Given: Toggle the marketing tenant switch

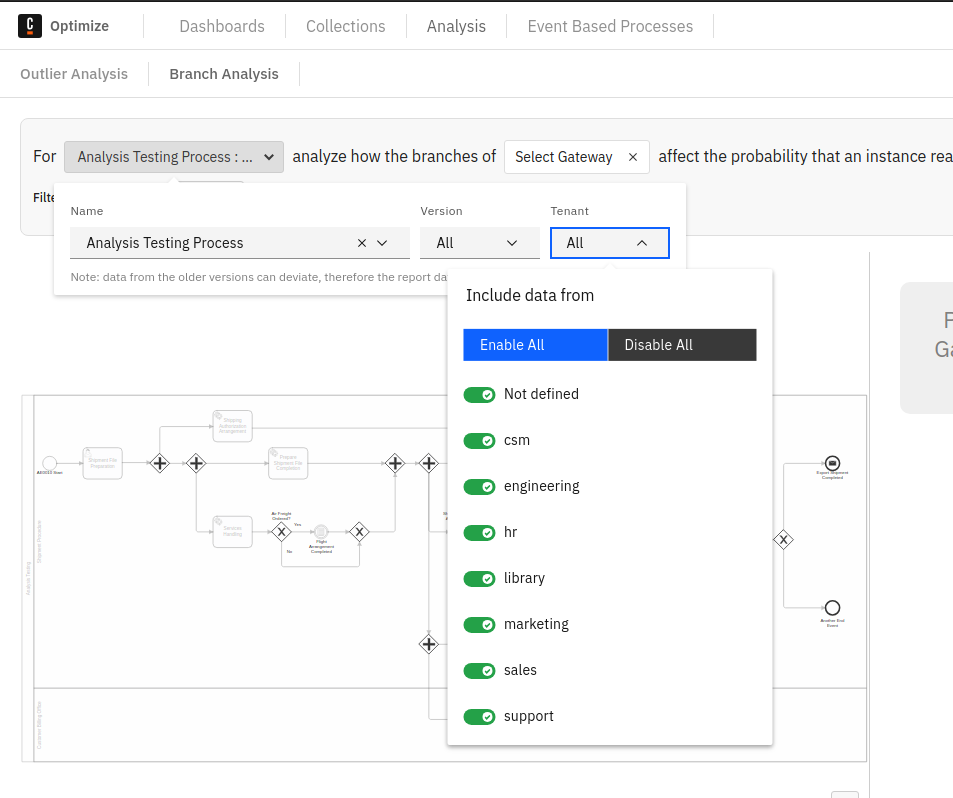Looking at the screenshot, I should 480,625.
